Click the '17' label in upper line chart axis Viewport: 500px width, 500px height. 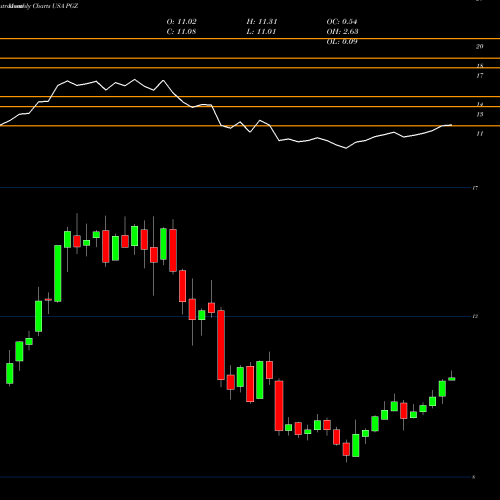pos(479,76)
